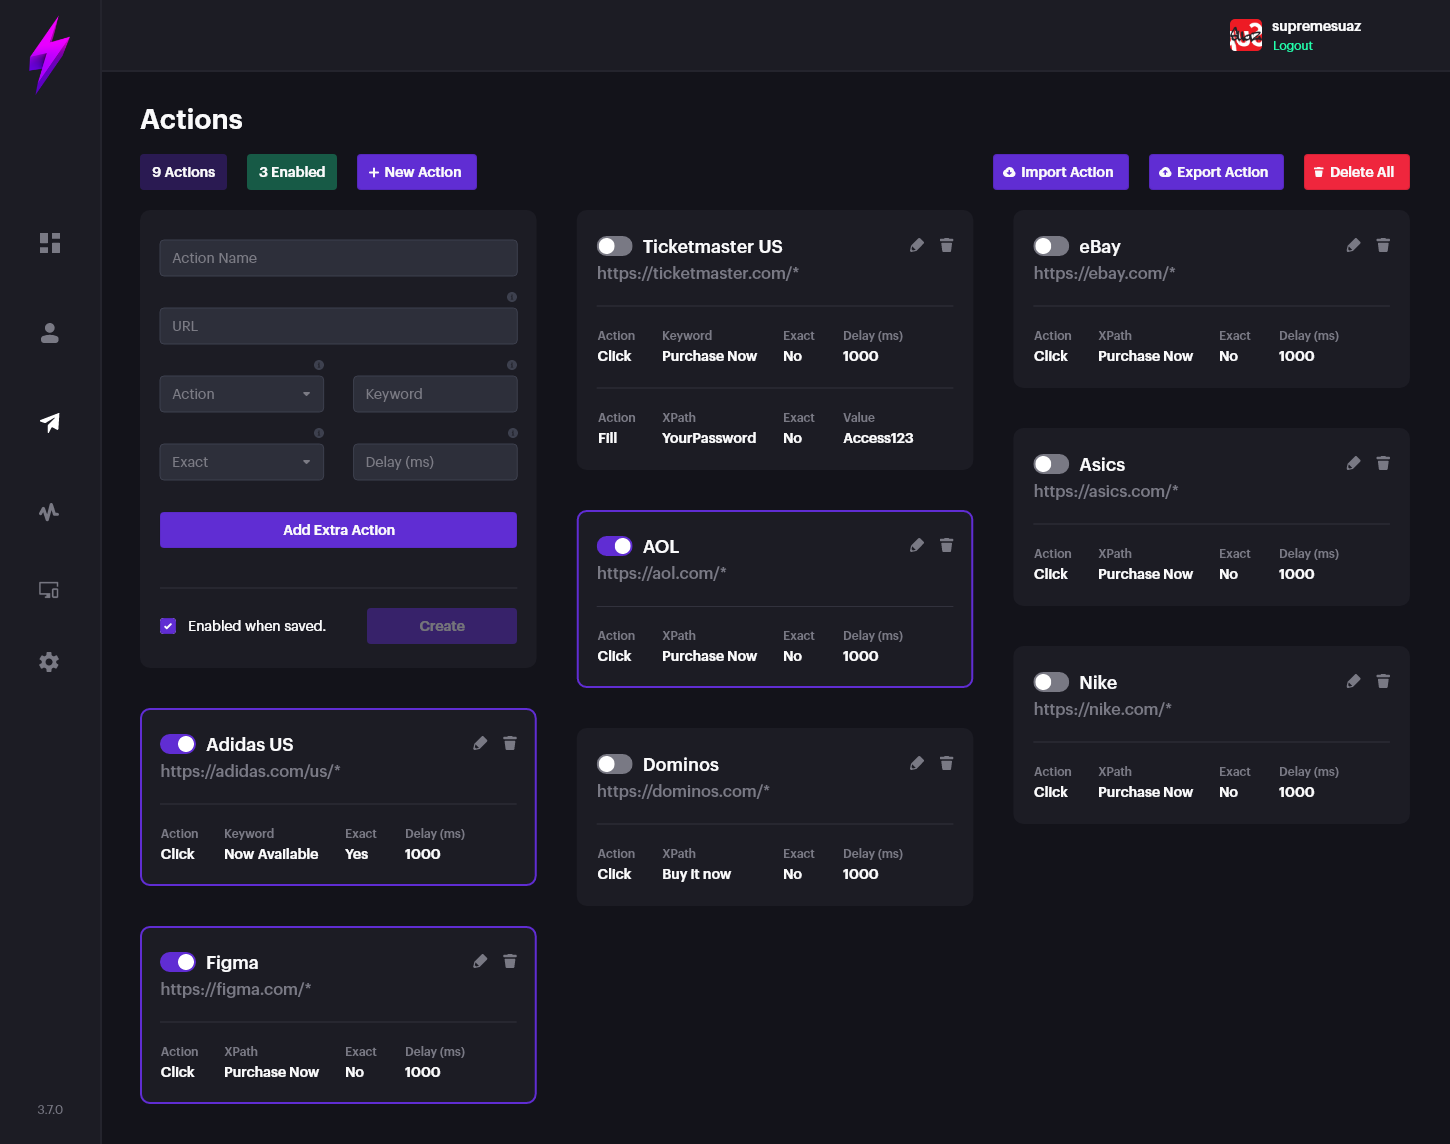
Task: Click the Access123 value text
Action: [x=878, y=438]
